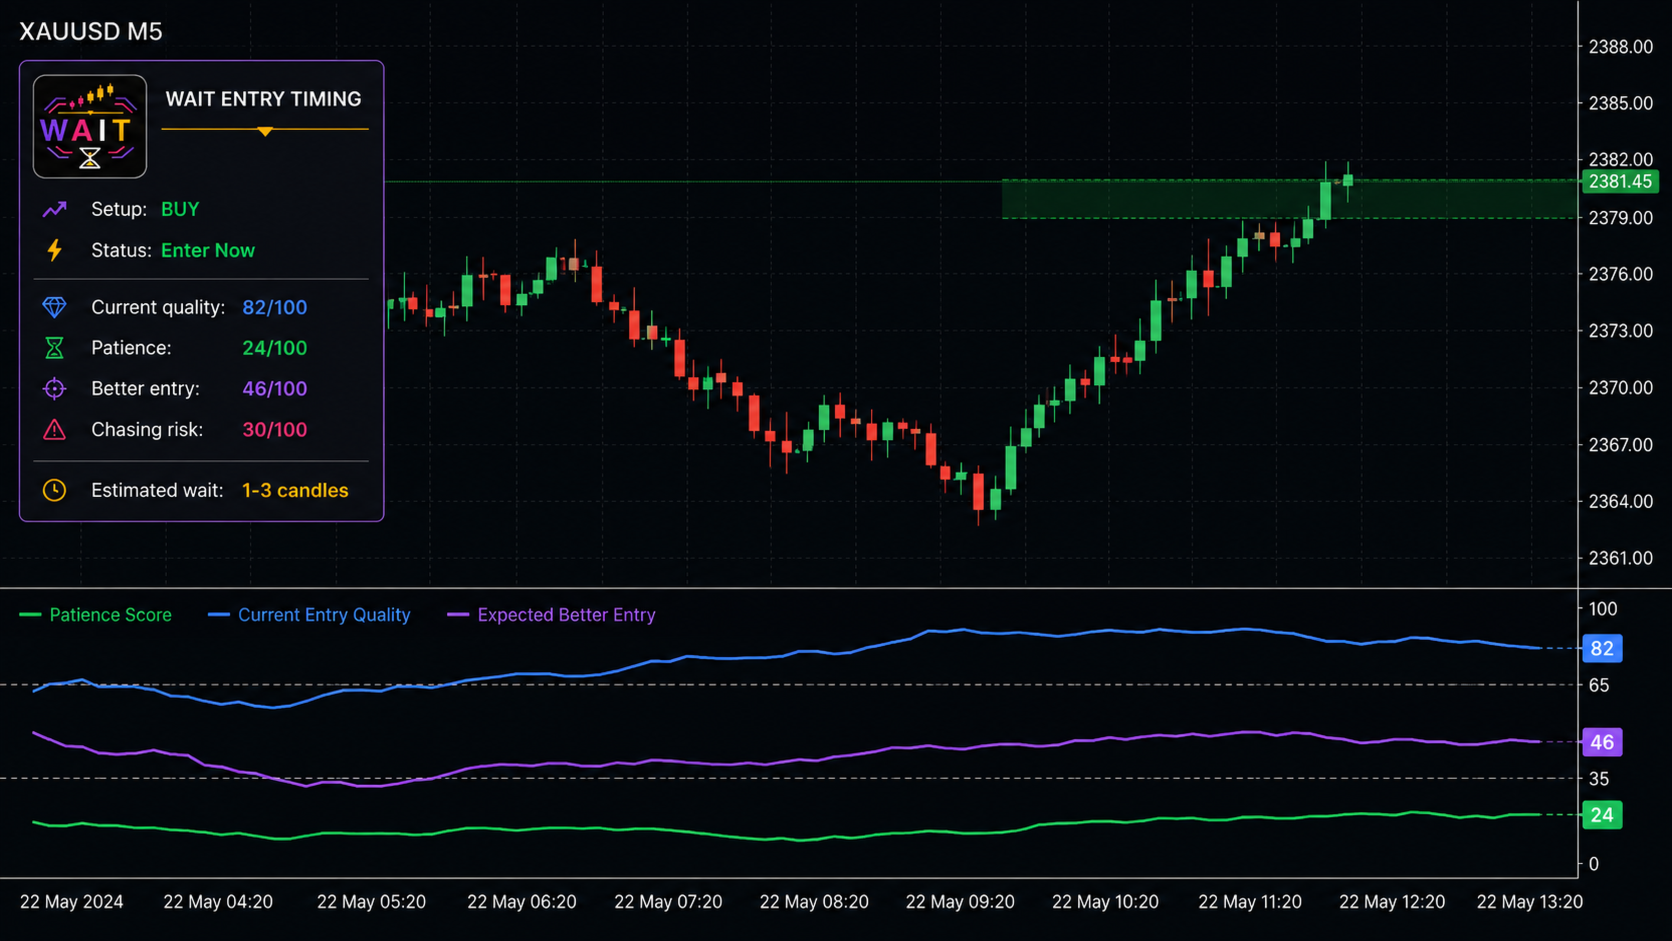
Task: Click the 22 May 11:20 time label
Action: (1250, 902)
